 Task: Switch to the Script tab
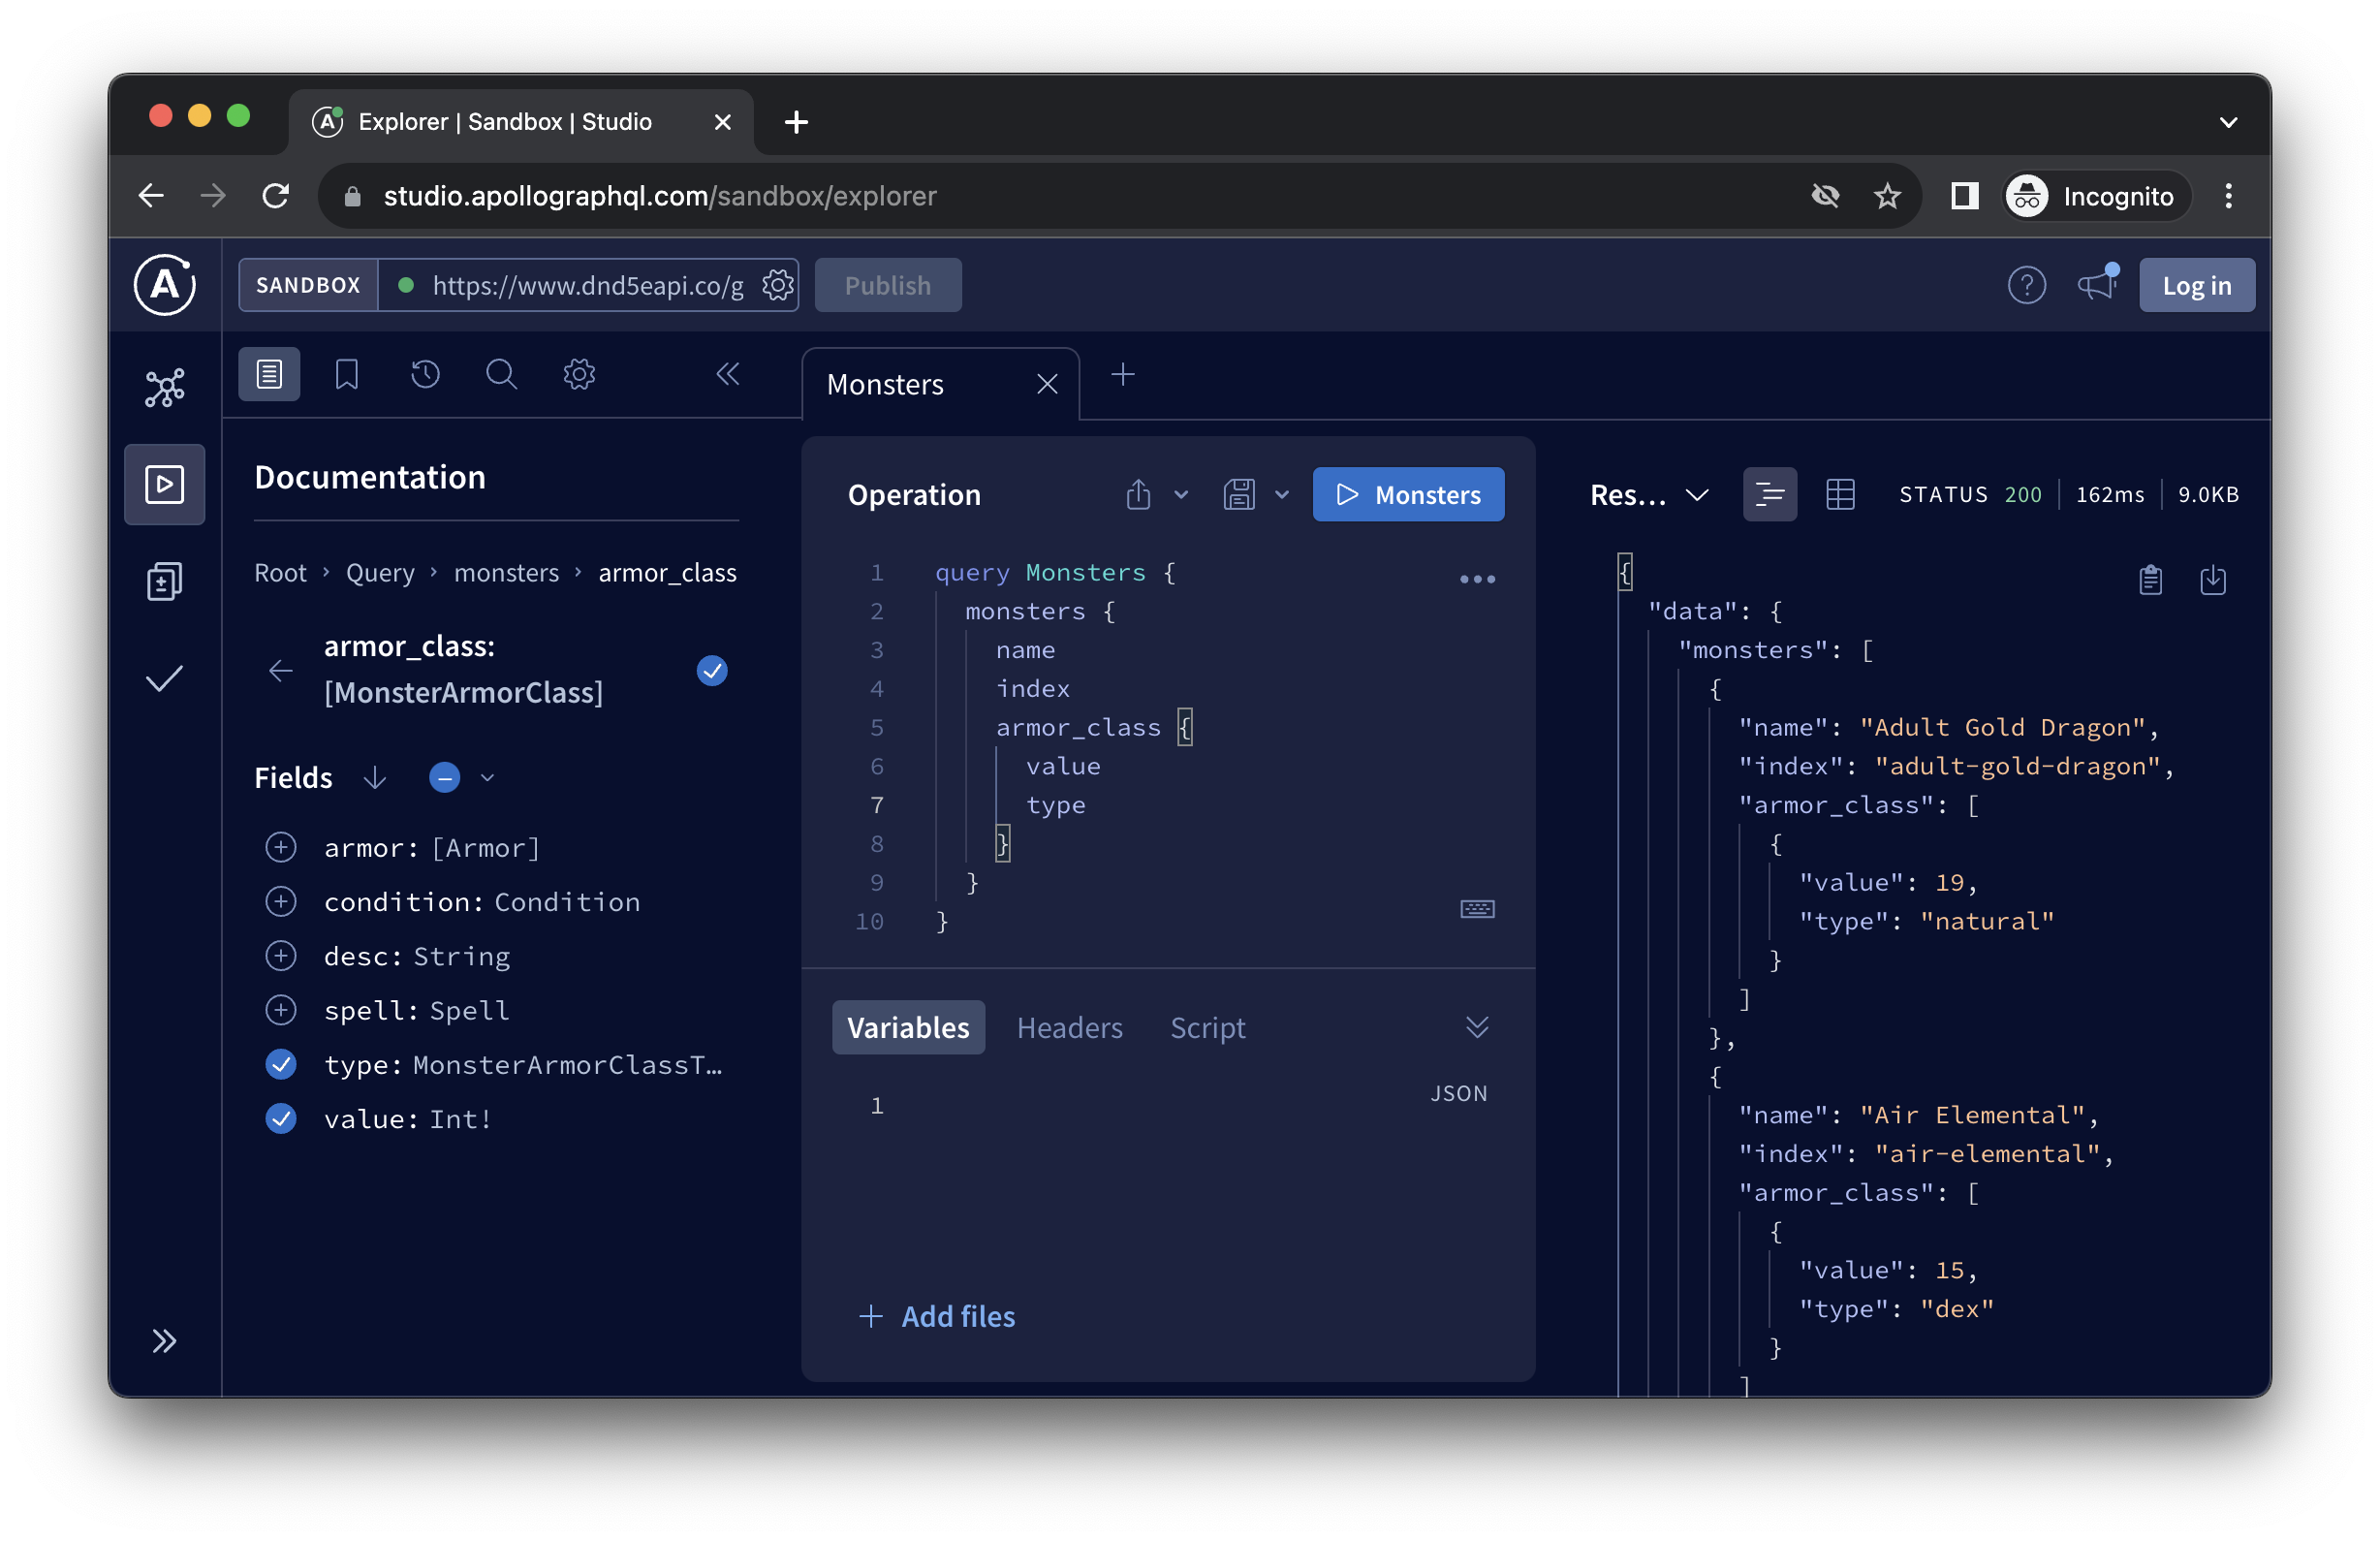1208,1028
